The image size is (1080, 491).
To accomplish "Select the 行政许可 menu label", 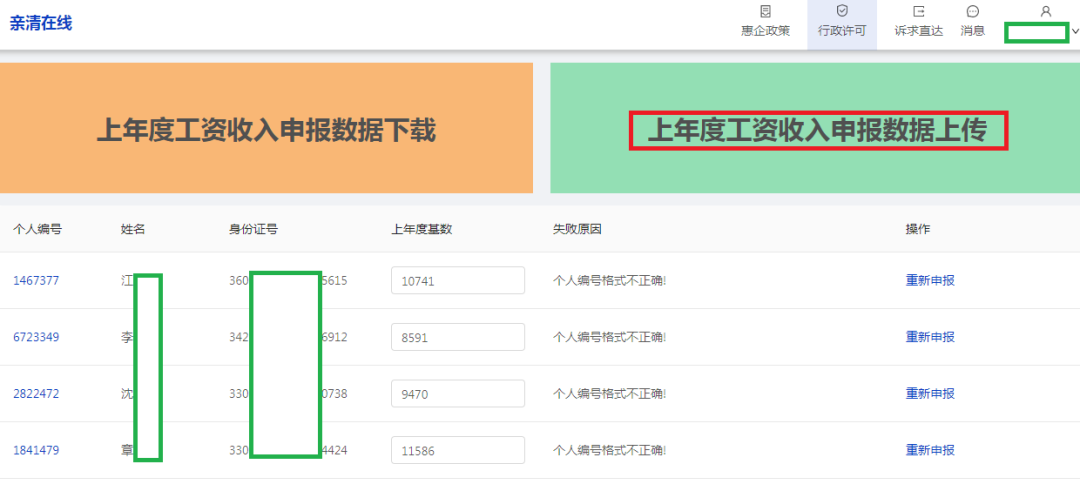I will (841, 31).
